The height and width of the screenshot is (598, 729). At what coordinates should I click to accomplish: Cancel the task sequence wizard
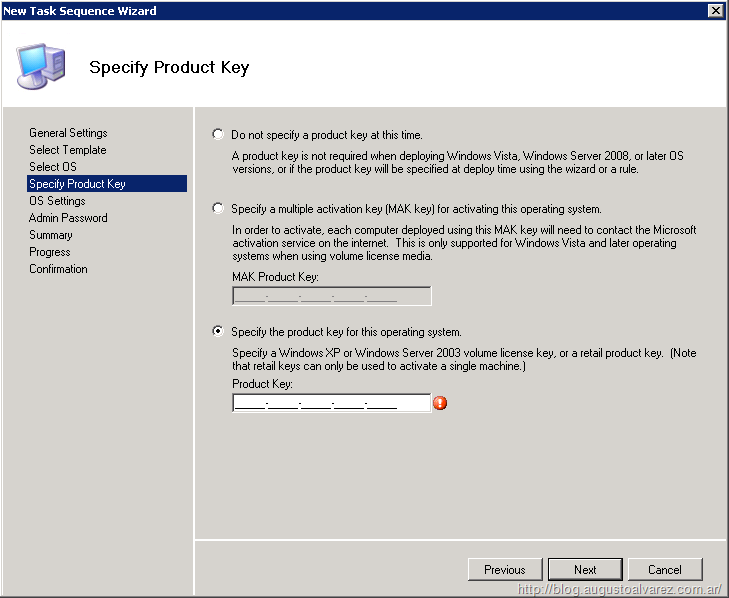pos(665,569)
